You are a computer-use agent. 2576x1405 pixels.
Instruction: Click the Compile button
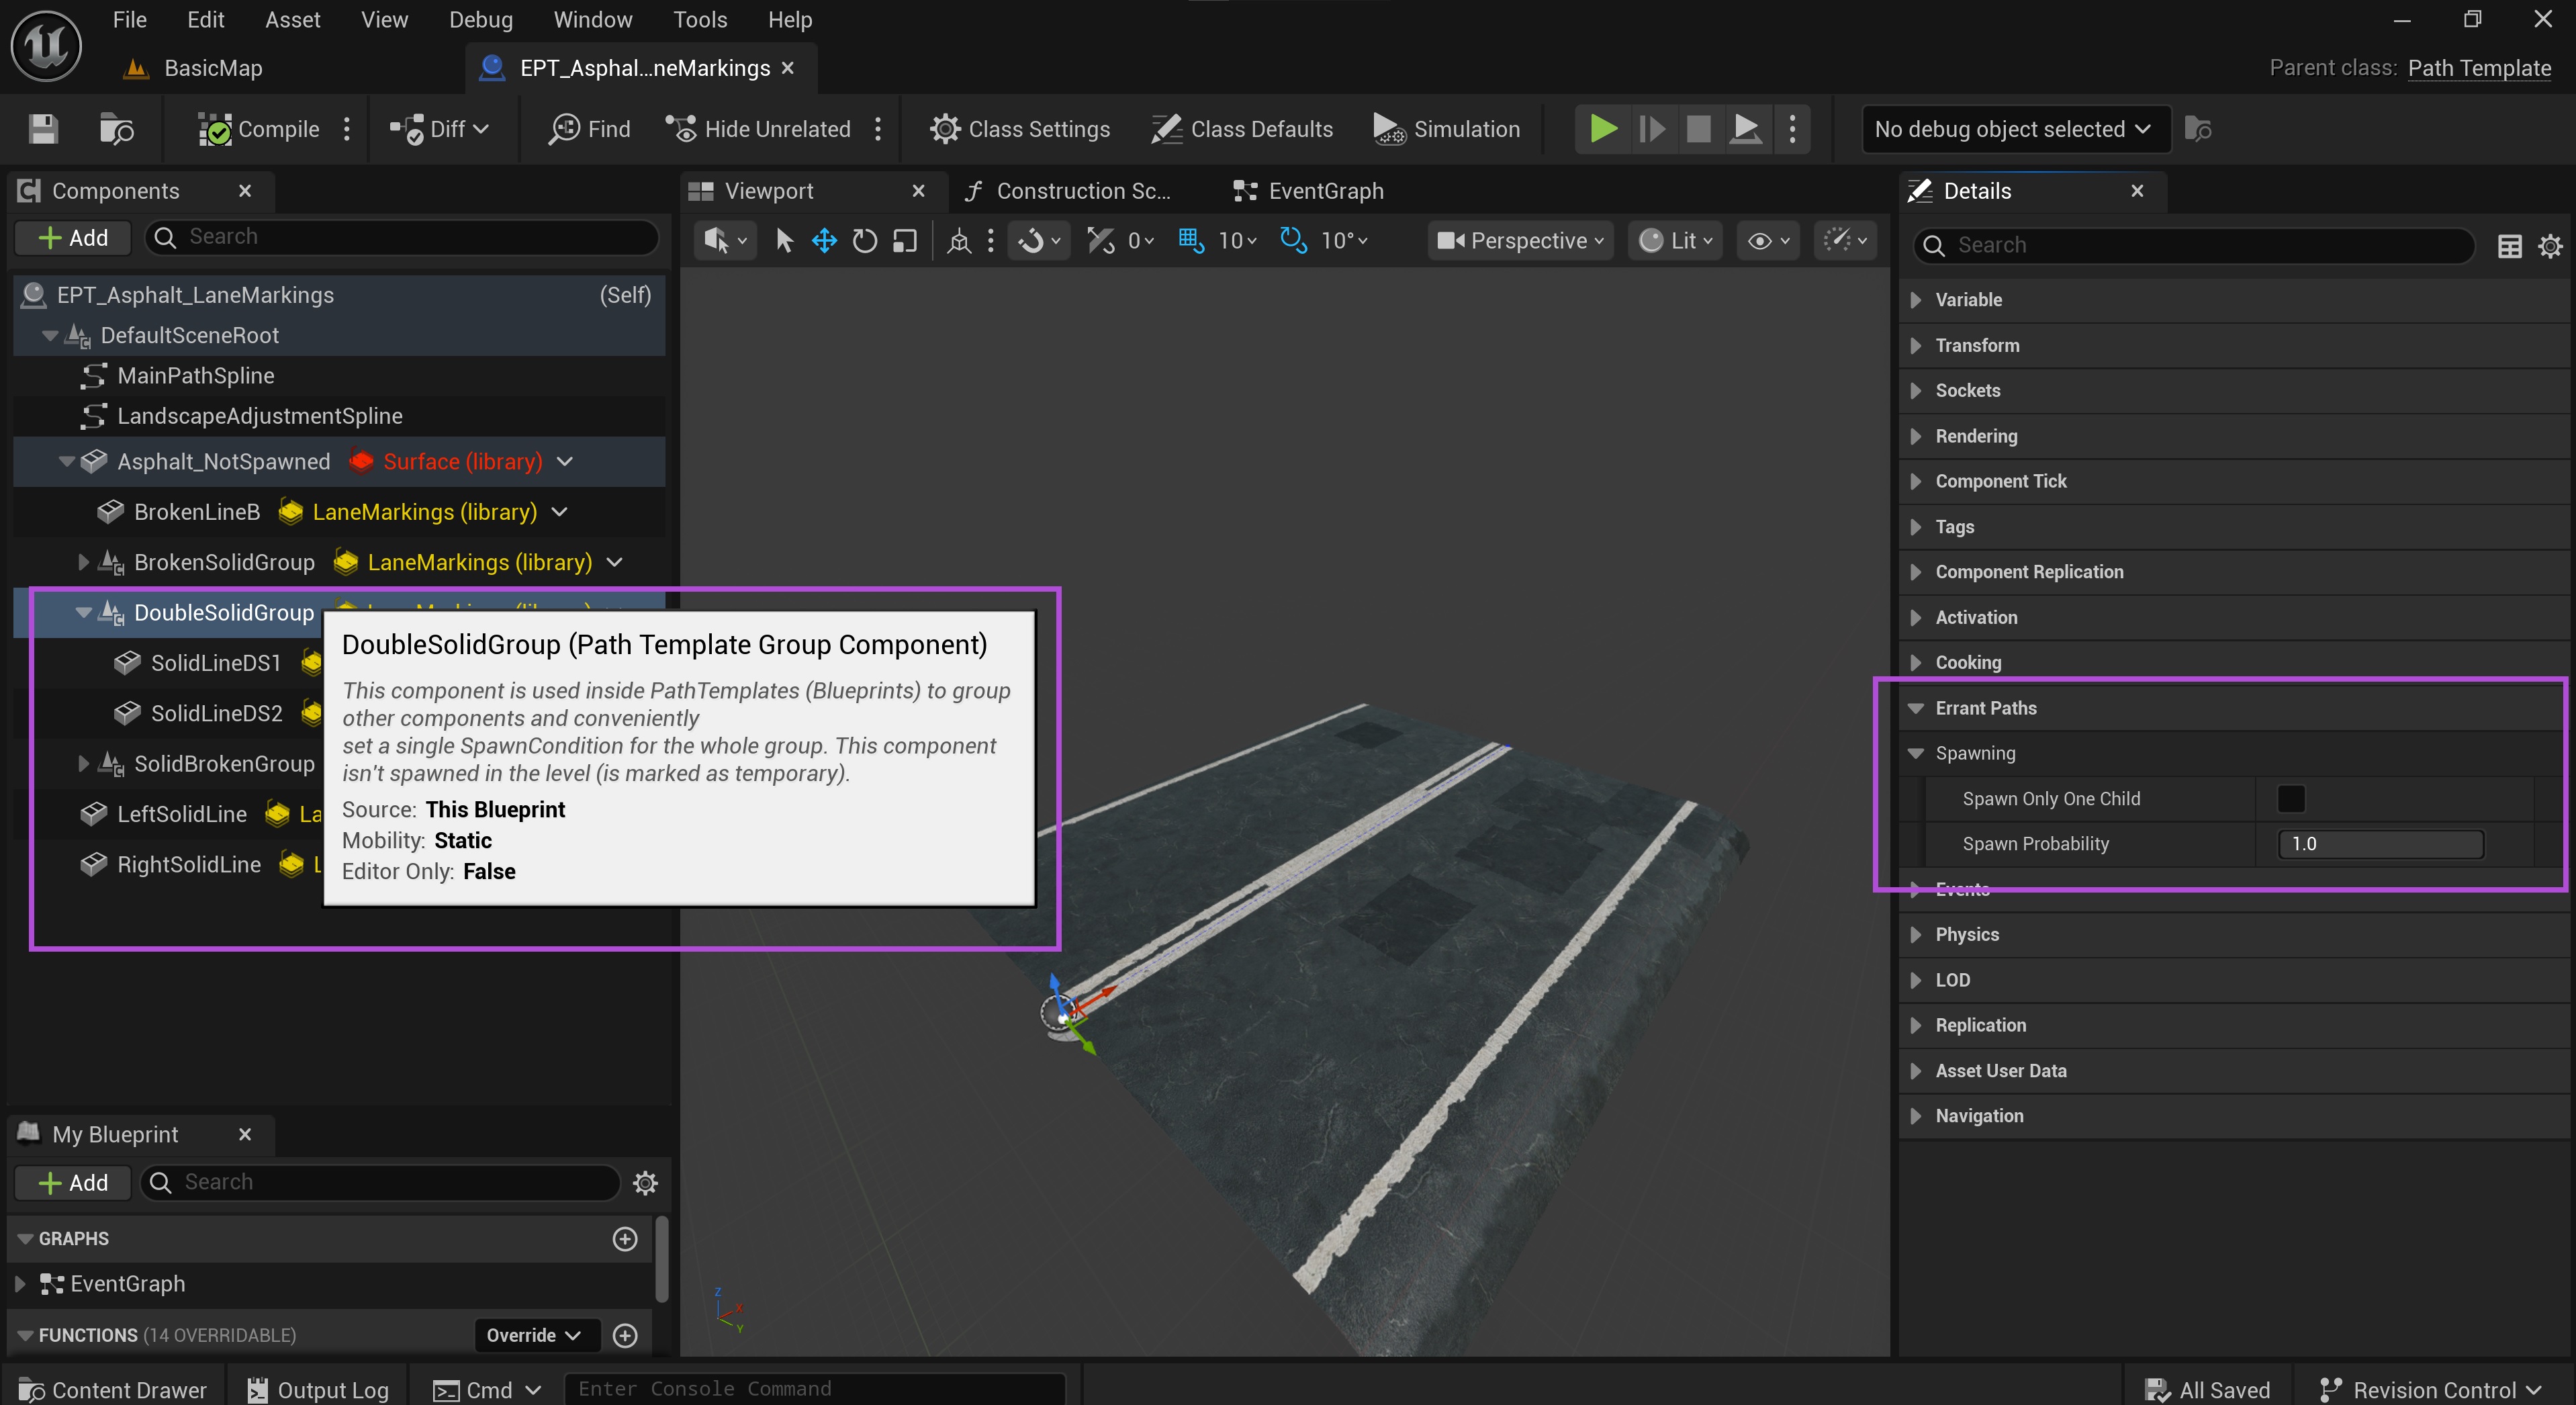coord(259,129)
